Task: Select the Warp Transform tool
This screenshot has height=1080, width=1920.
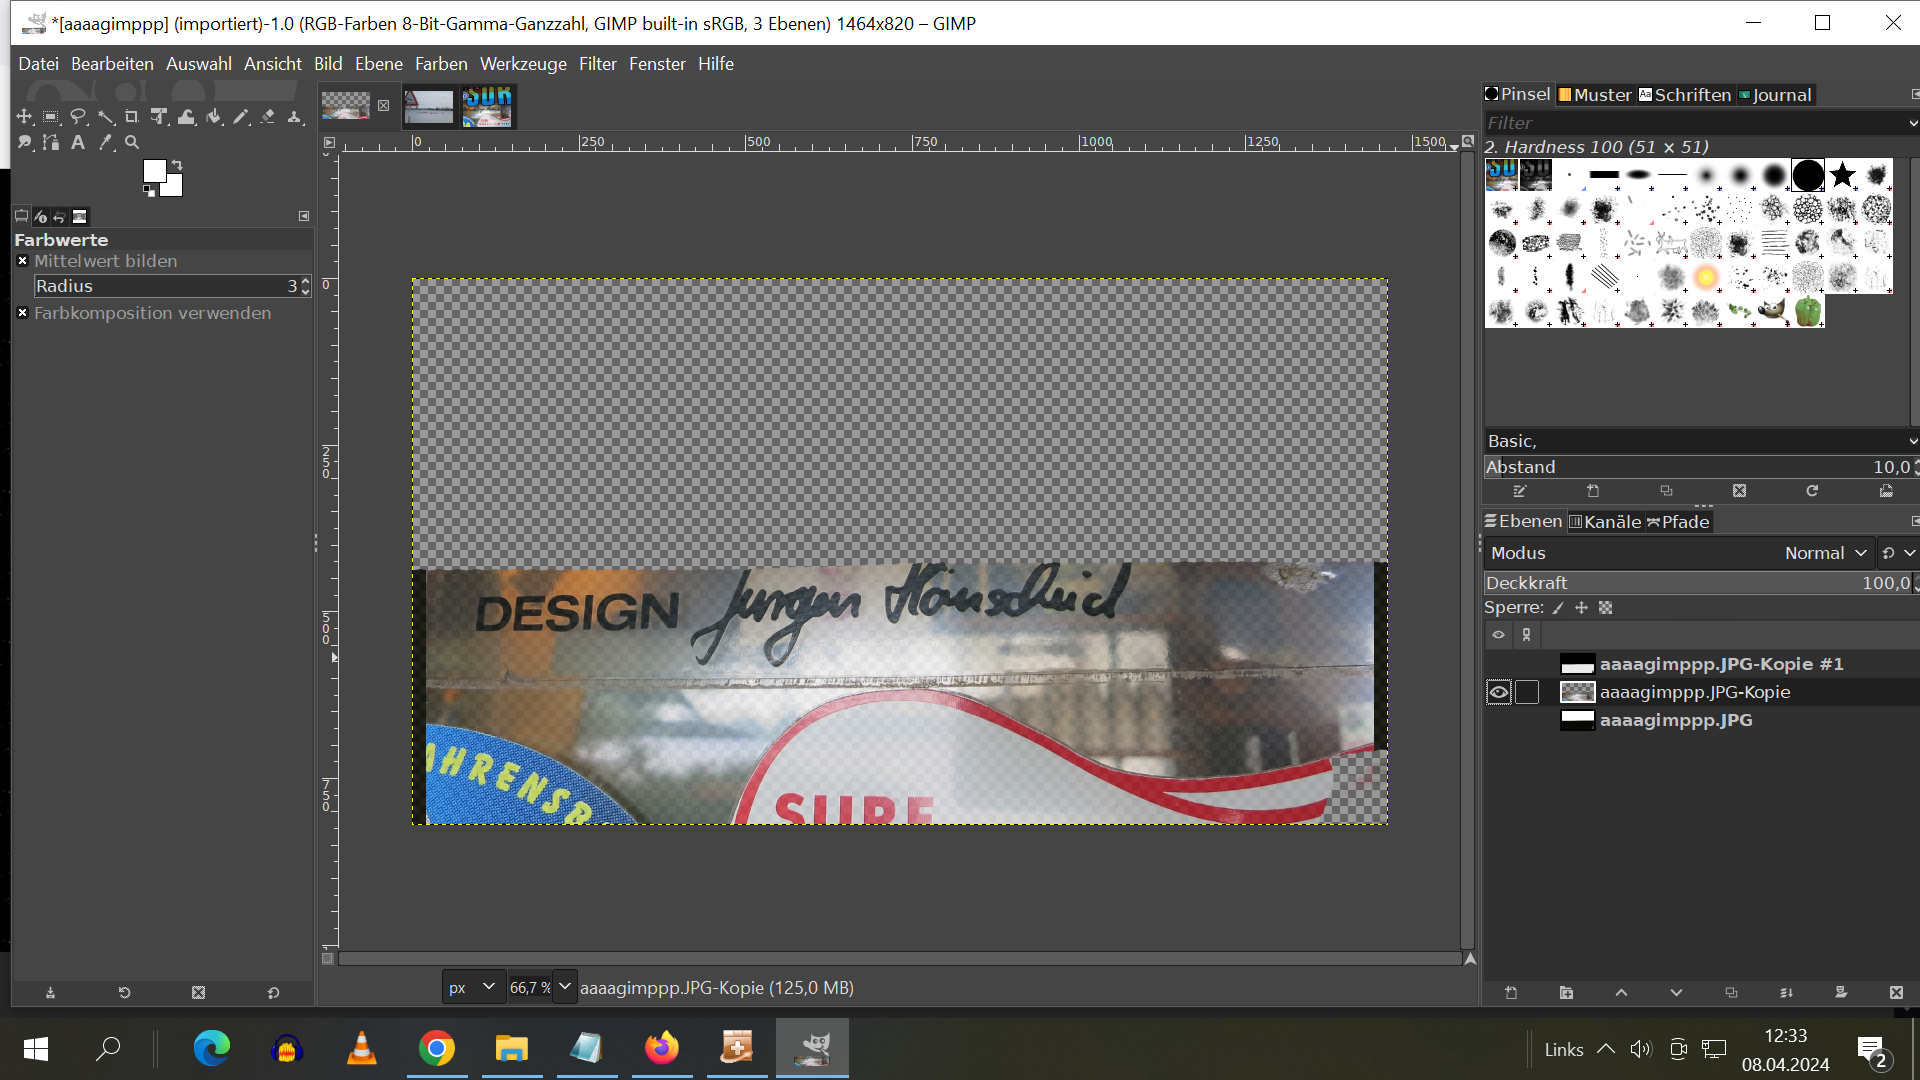Action: click(187, 117)
